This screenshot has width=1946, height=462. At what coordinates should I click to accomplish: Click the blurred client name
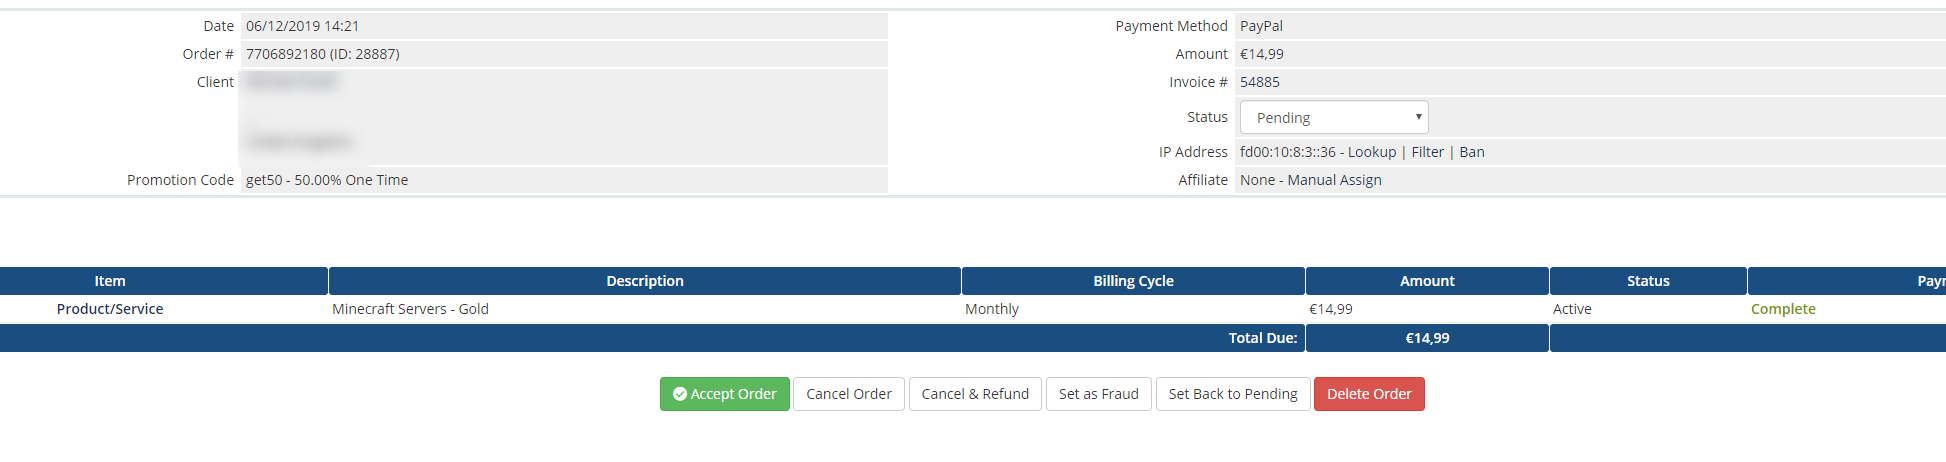tap(291, 82)
